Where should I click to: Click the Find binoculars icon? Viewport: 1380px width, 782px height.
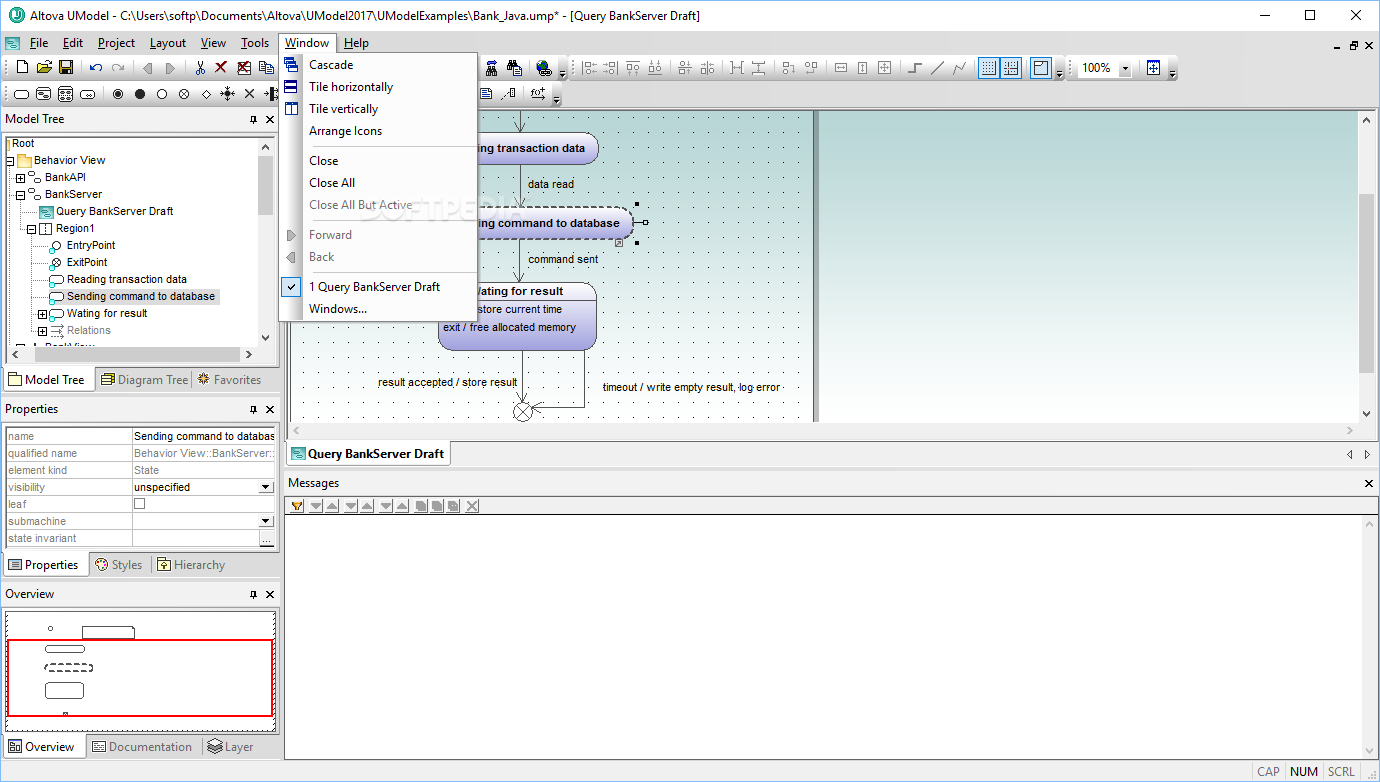491,68
